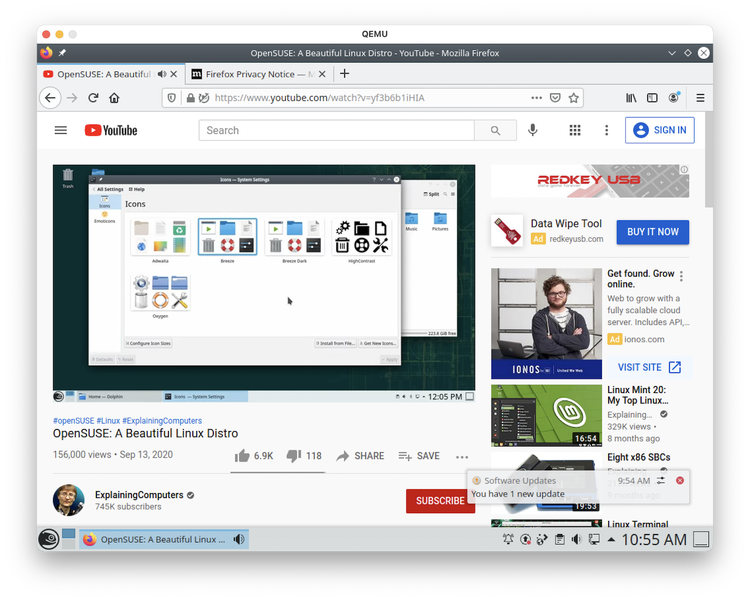Click the SHARE button
Screen dimensions: 750x600
(x=360, y=456)
